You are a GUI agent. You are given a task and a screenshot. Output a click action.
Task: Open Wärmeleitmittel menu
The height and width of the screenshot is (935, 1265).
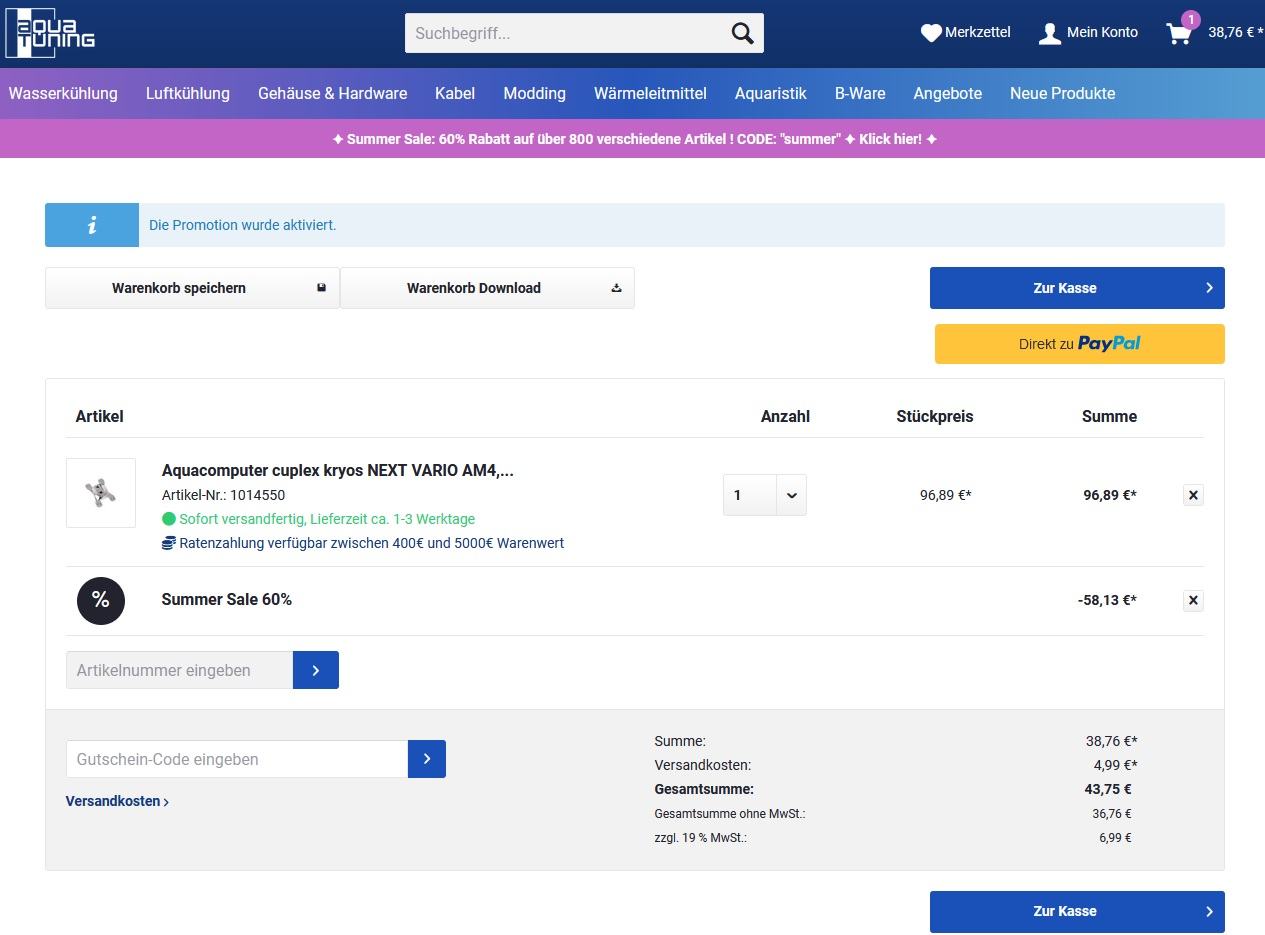pos(650,93)
